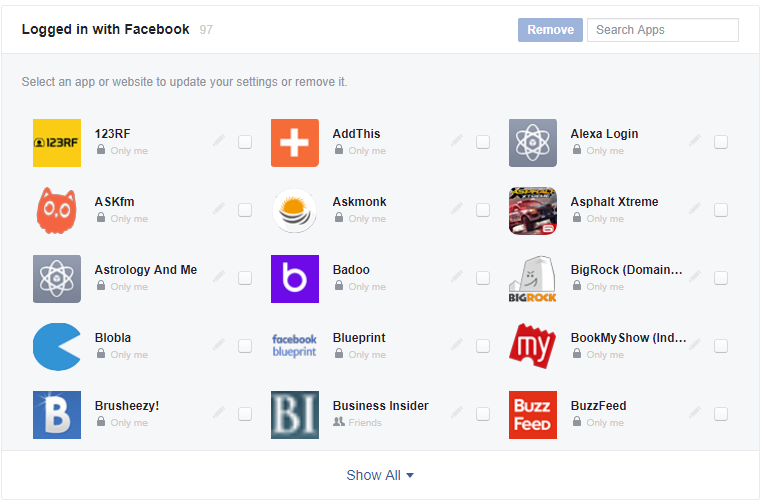Viewport: 761px width, 501px height.
Task: Click the edit pencil beside Askmonk
Action: (457, 209)
